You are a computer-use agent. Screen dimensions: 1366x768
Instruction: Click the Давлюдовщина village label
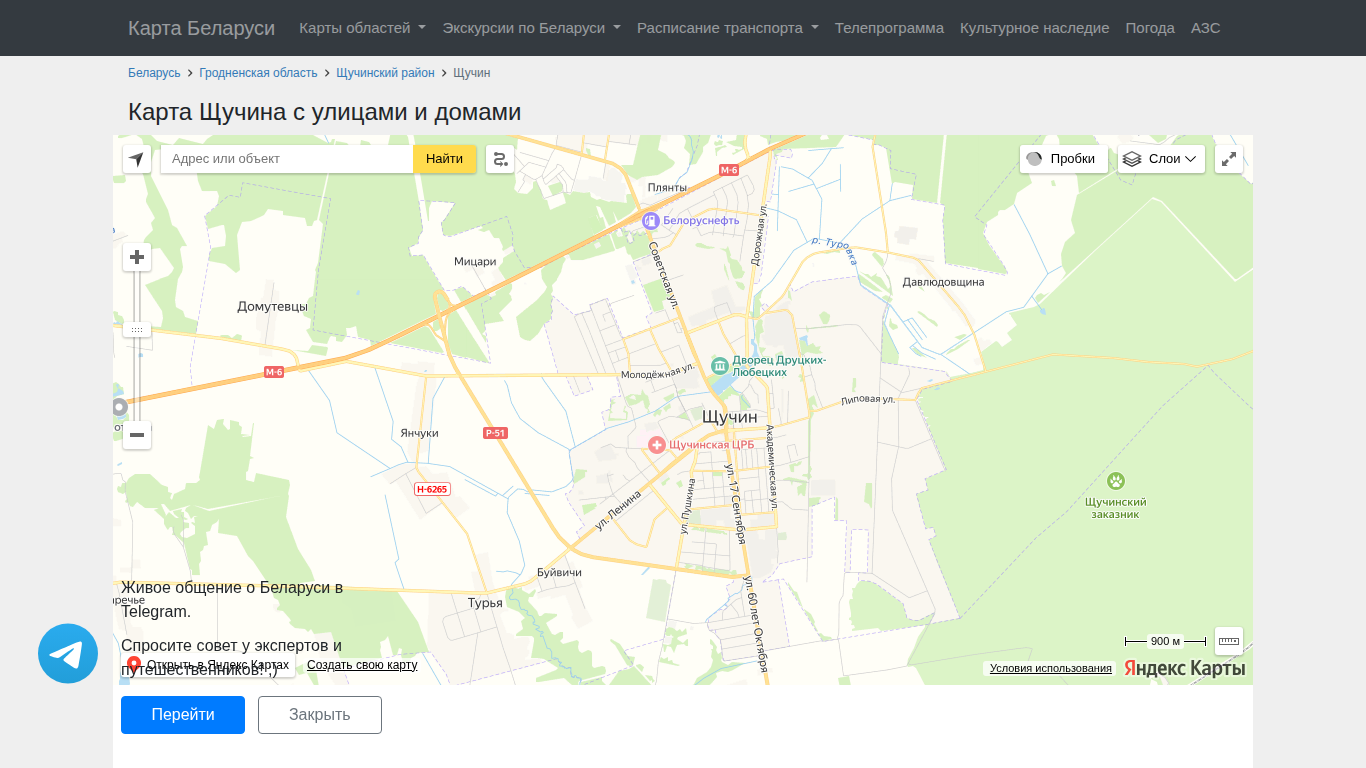[x=943, y=282]
